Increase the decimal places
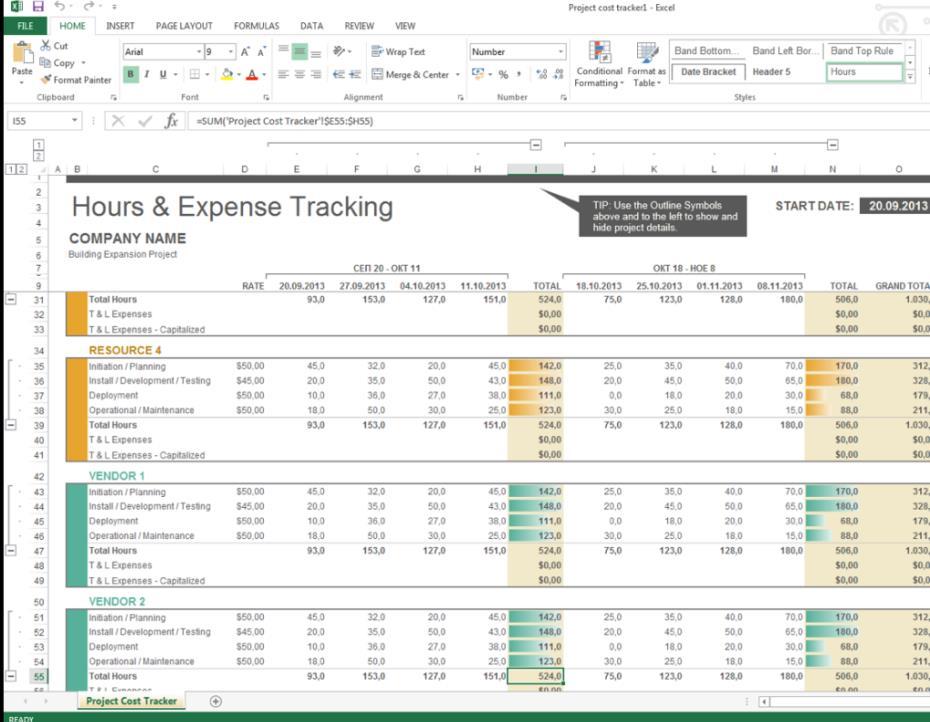Viewport: 930px width, 722px height. tap(542, 74)
